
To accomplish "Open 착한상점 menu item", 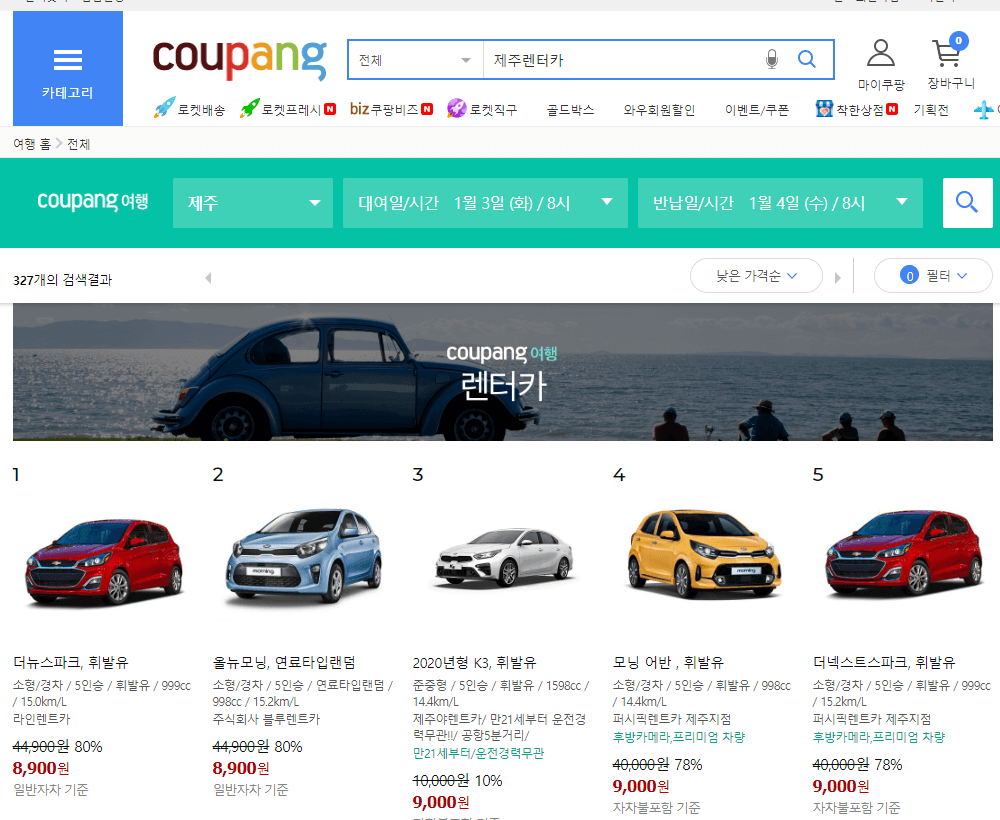I will click(x=860, y=110).
